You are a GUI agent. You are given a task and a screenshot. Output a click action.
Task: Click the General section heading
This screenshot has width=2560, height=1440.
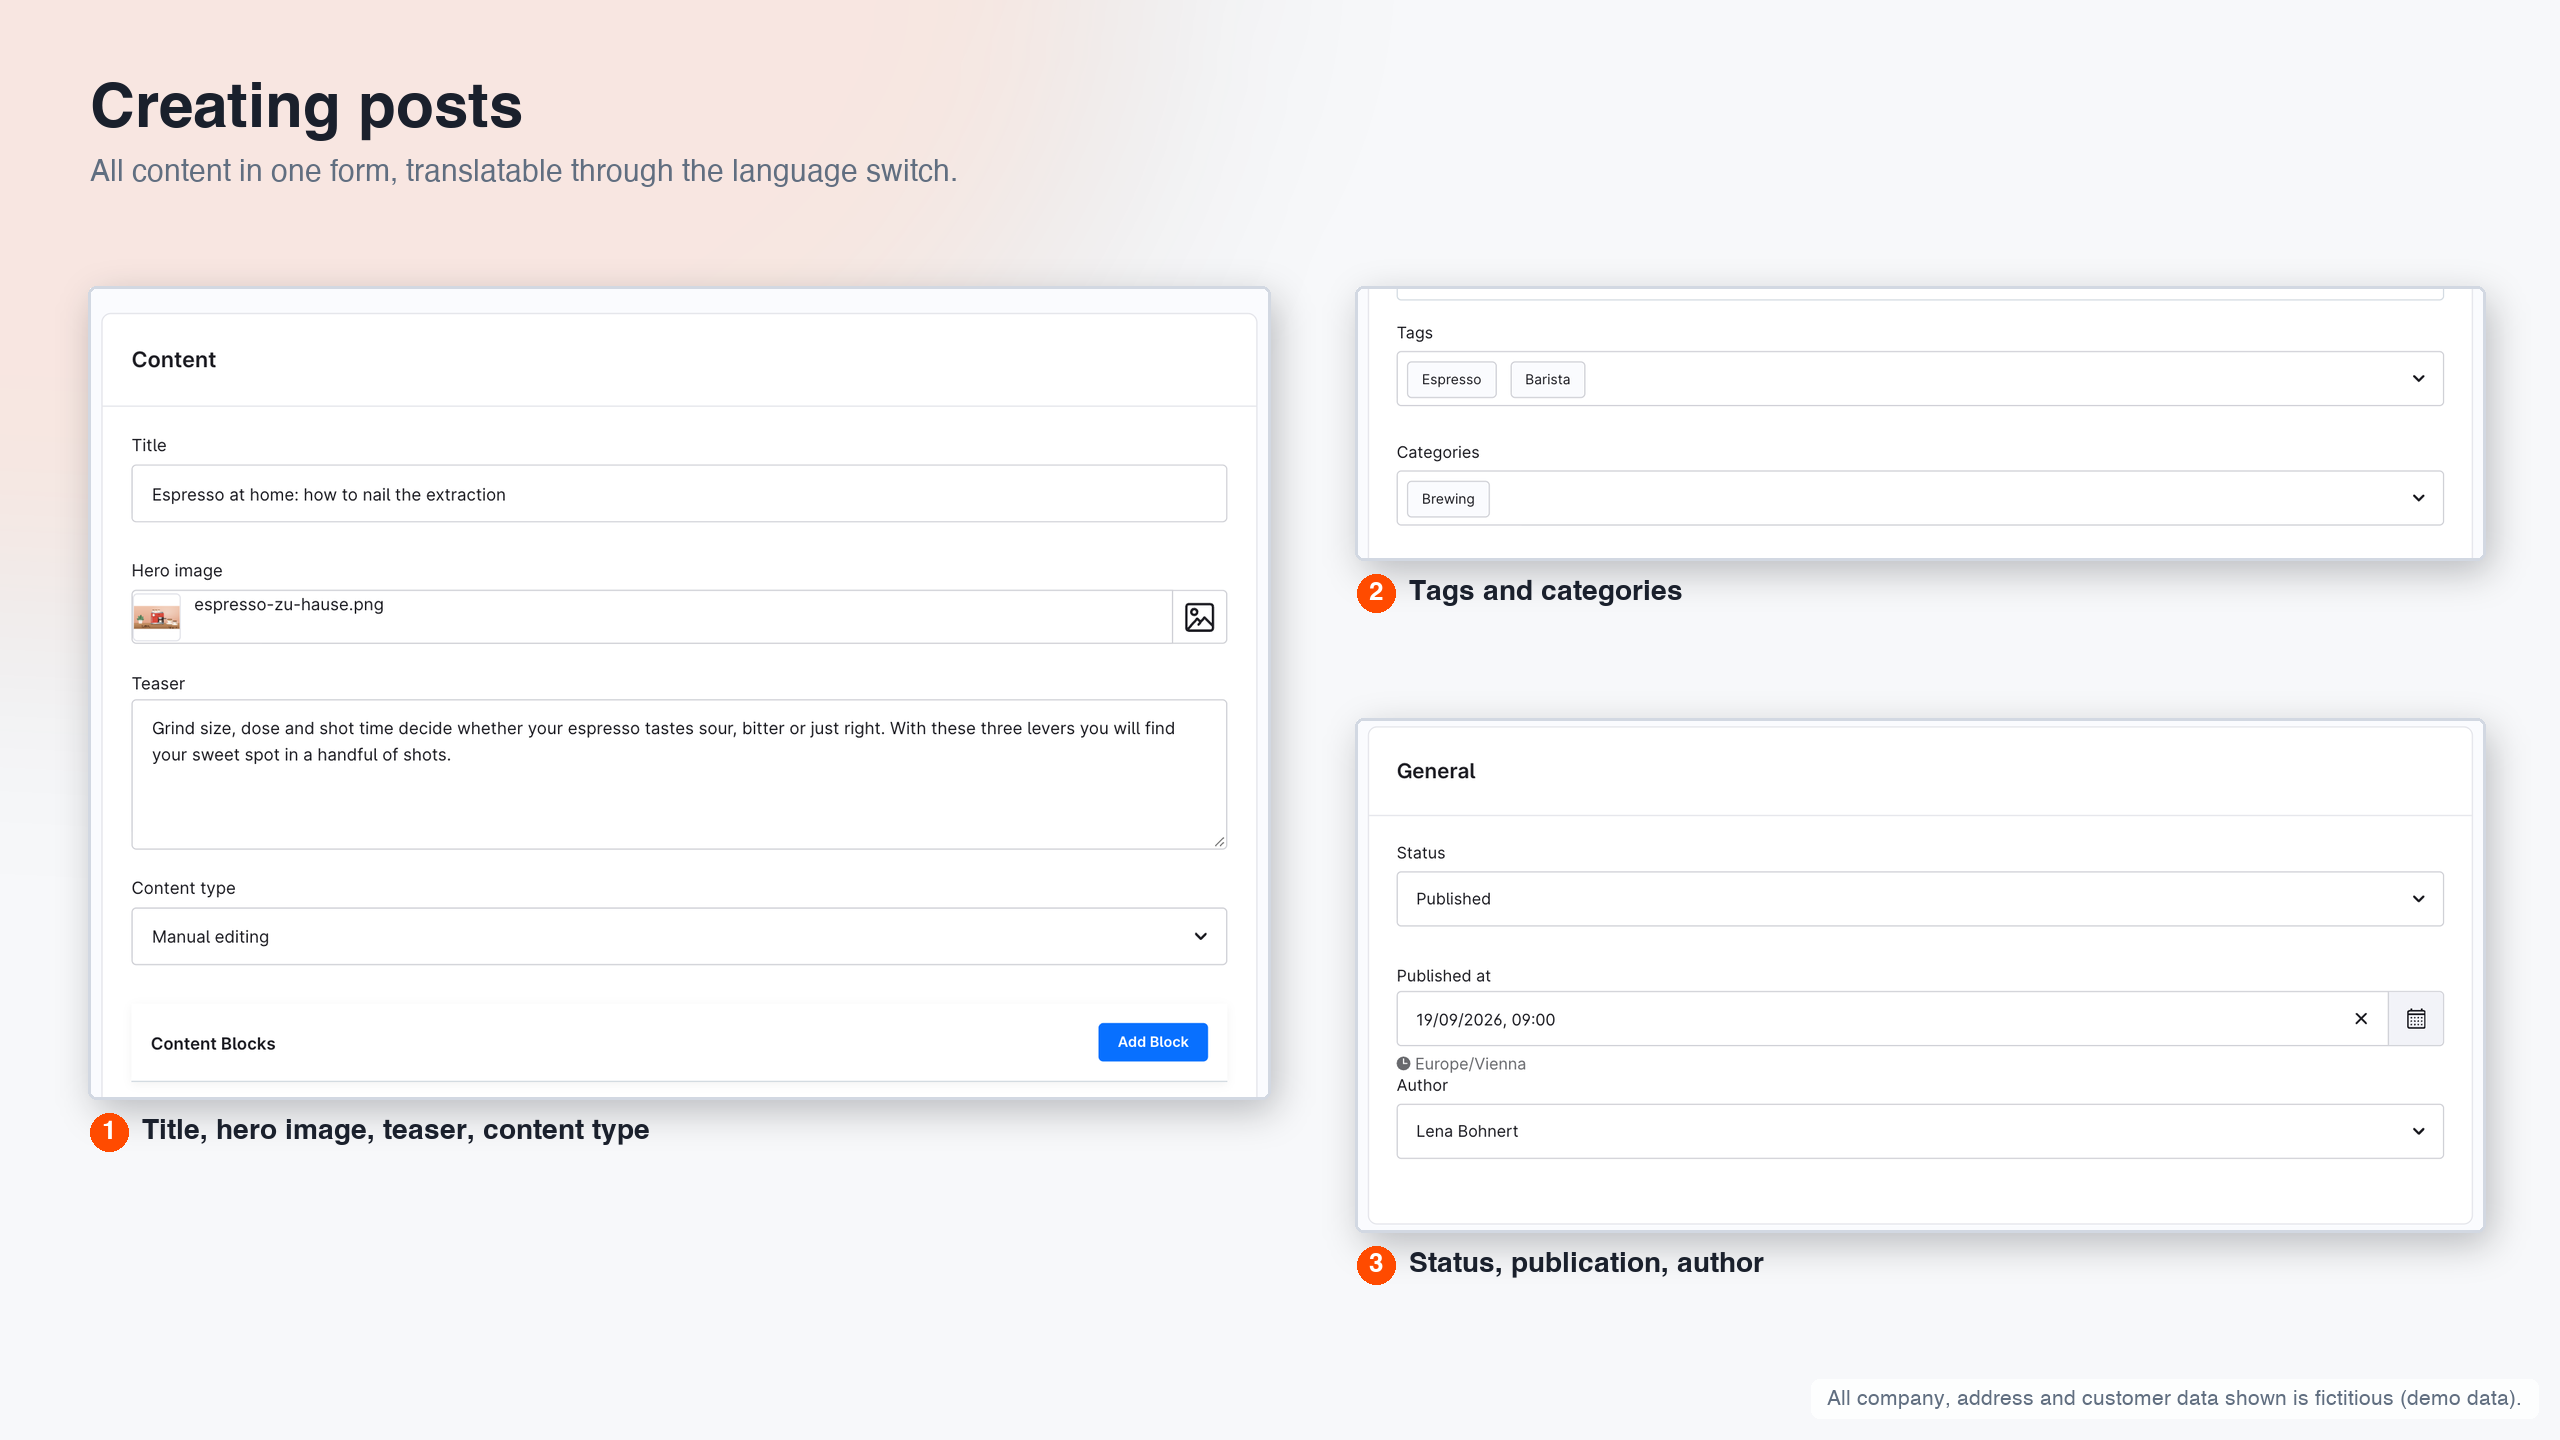point(1436,771)
